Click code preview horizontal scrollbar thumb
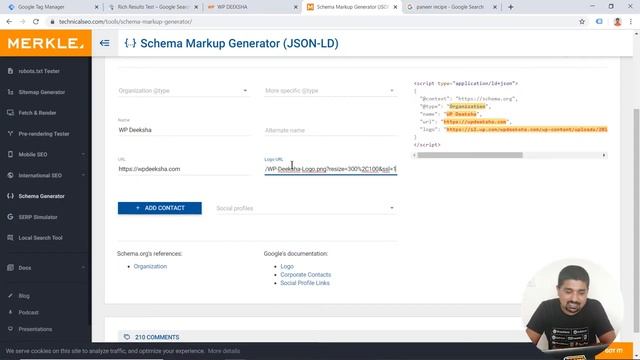Viewport: 640px width, 360px height. pos(470,155)
